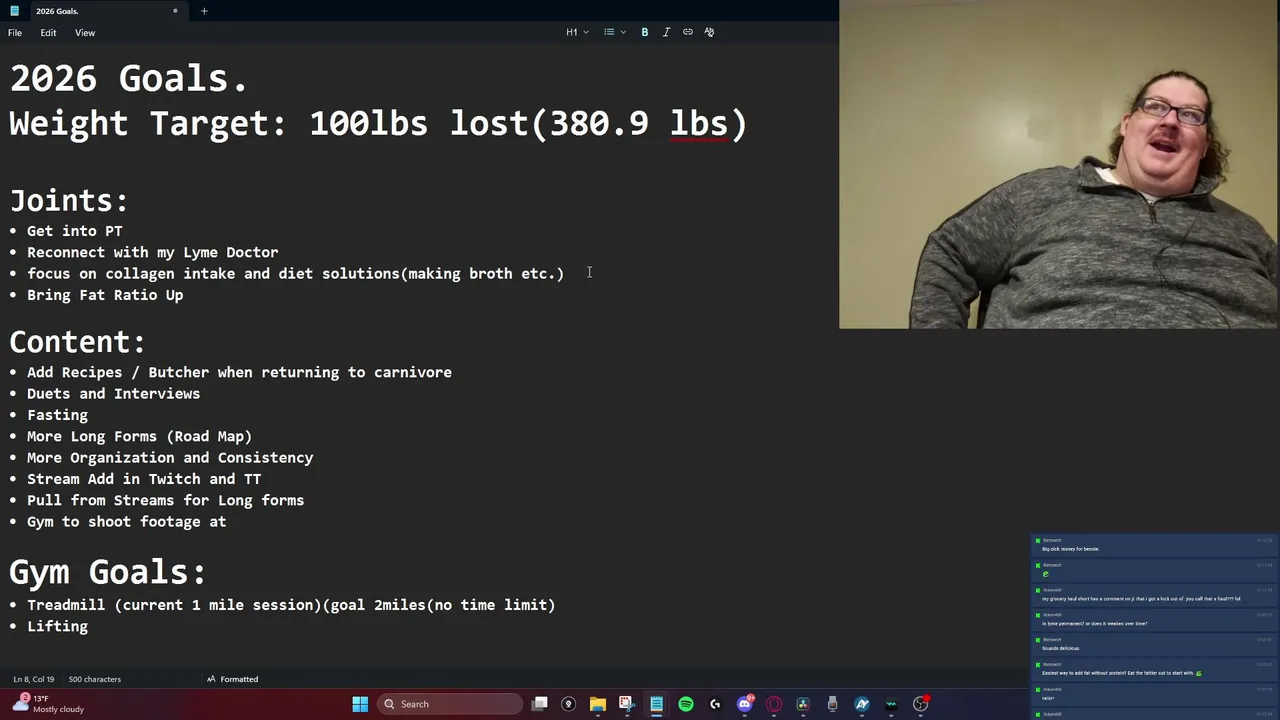Click the "Gym Goals:" heading
This screenshot has height=720, width=1280.
[108, 571]
